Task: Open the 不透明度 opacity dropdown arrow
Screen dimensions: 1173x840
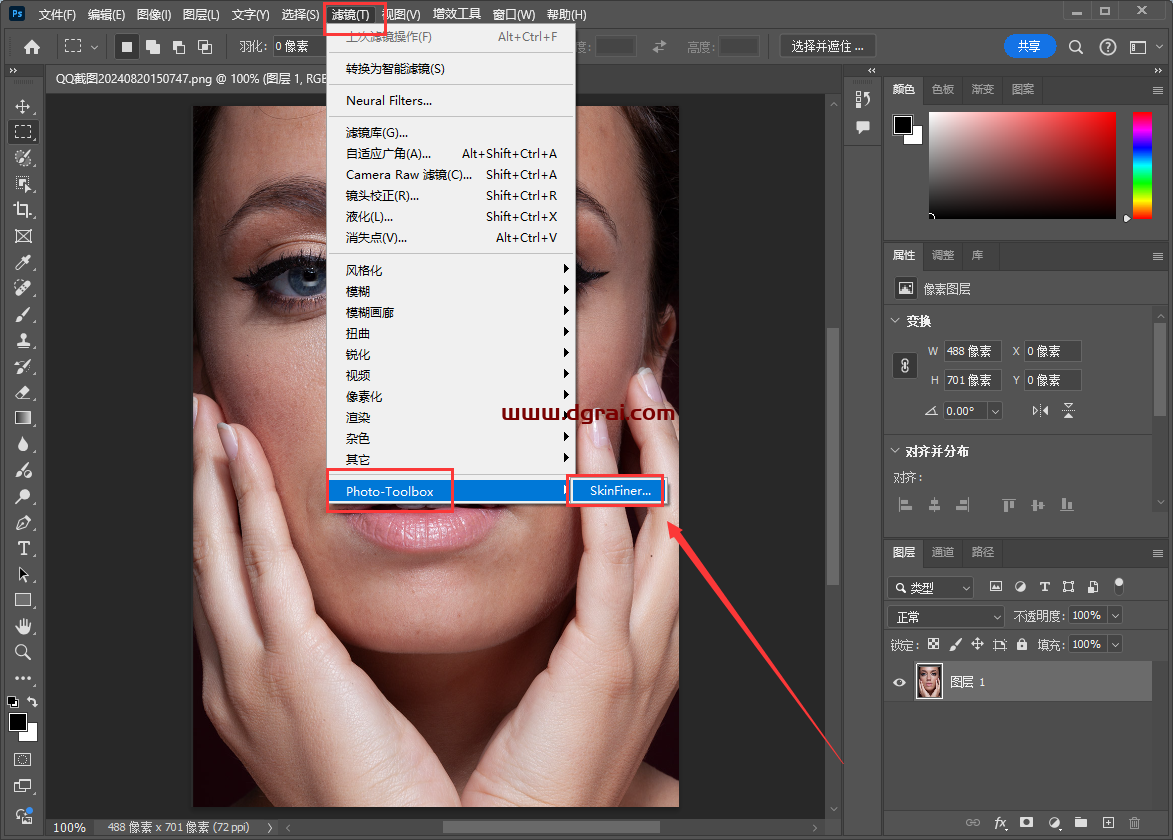Action: [x=1115, y=616]
